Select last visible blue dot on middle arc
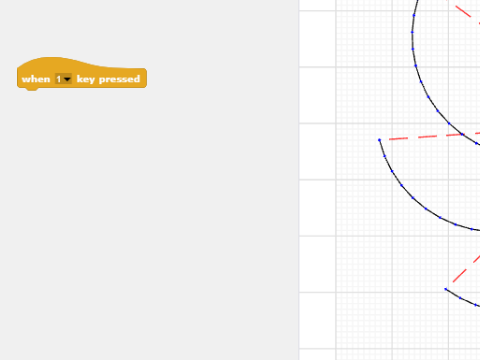This screenshot has height=360, width=480. tap(472, 229)
